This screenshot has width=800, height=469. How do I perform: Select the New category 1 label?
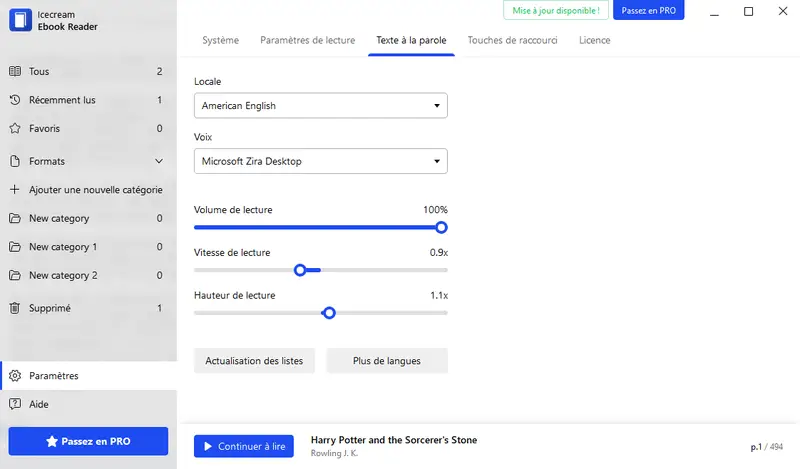63,247
